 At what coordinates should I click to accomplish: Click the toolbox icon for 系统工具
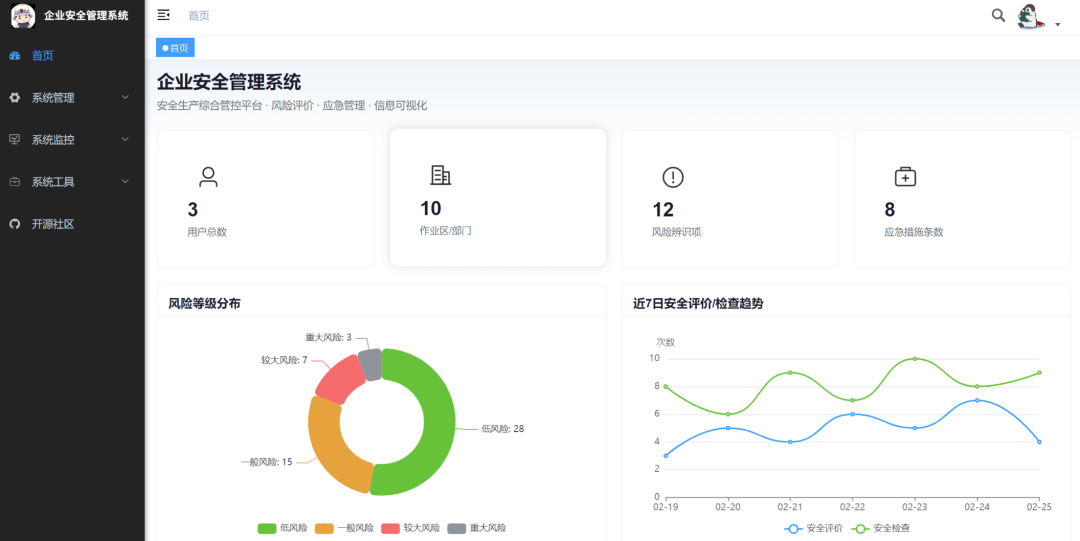click(14, 182)
